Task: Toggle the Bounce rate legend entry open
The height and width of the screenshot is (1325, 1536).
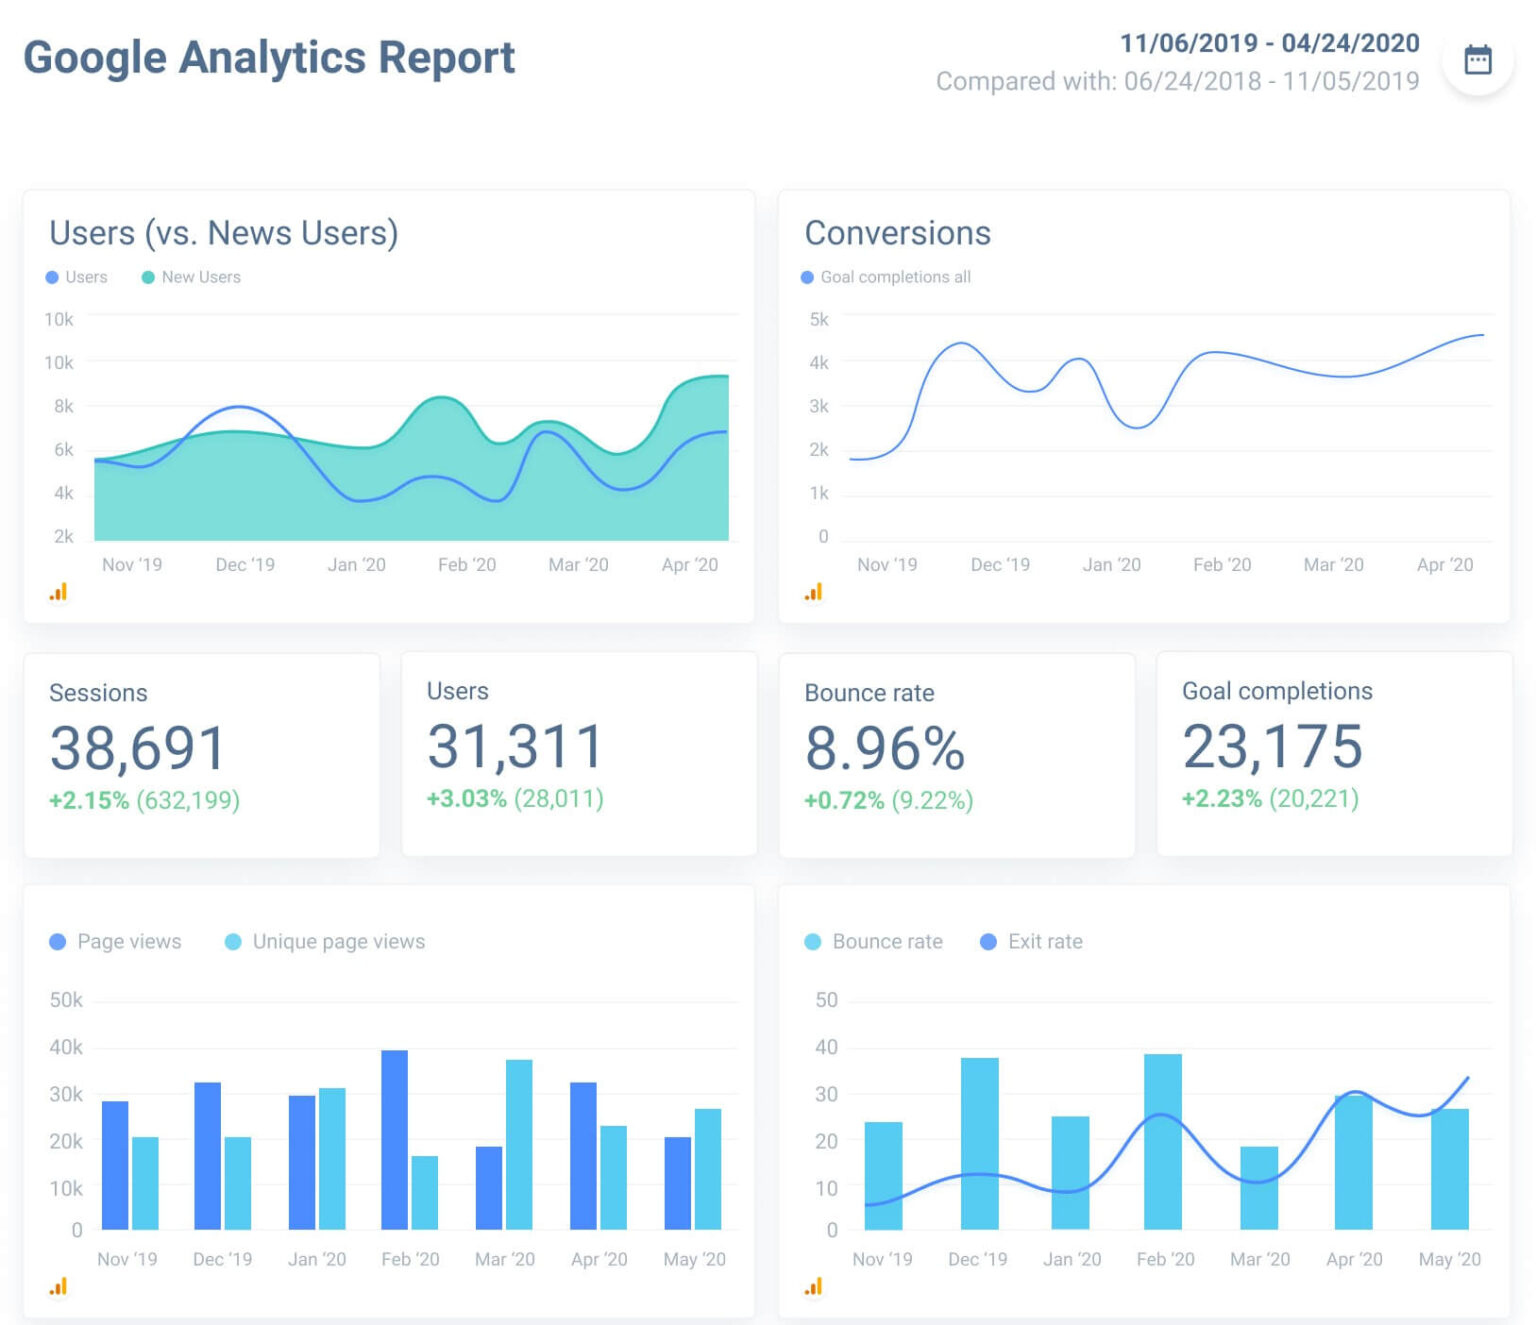Action: click(x=810, y=941)
